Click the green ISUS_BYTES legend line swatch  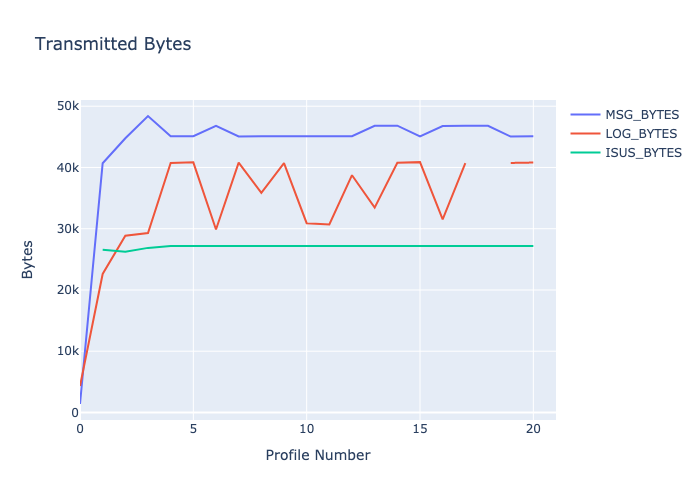click(x=585, y=153)
